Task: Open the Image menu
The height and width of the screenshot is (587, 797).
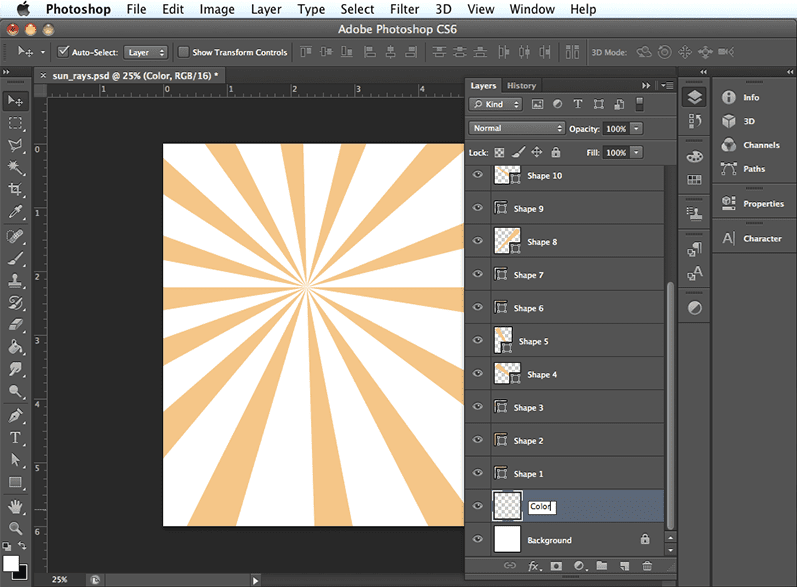Action: (217, 9)
